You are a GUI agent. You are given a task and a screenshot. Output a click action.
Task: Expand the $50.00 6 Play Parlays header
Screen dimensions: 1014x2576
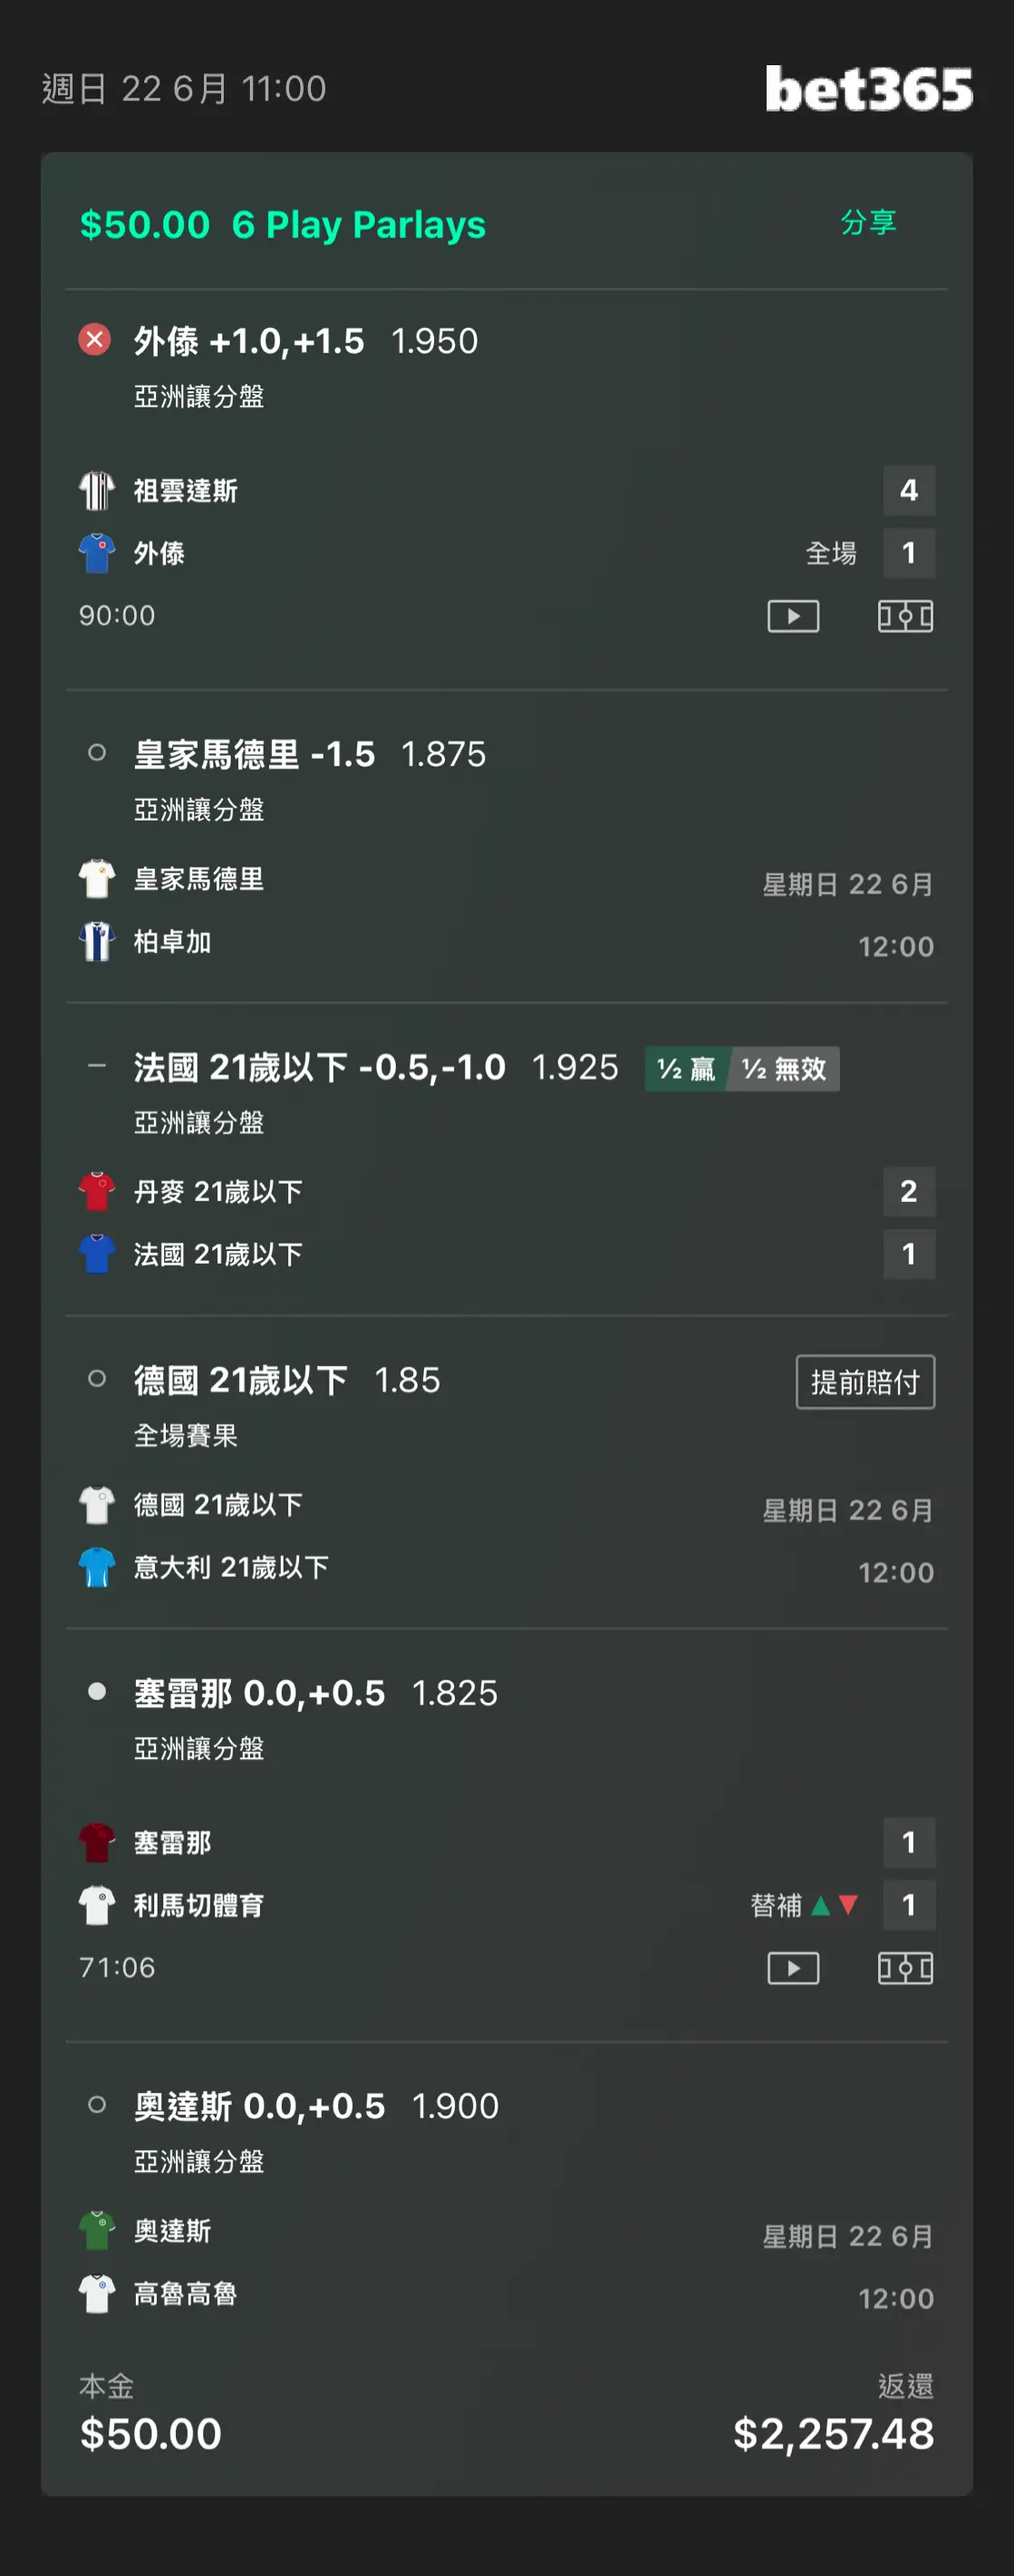pos(283,225)
